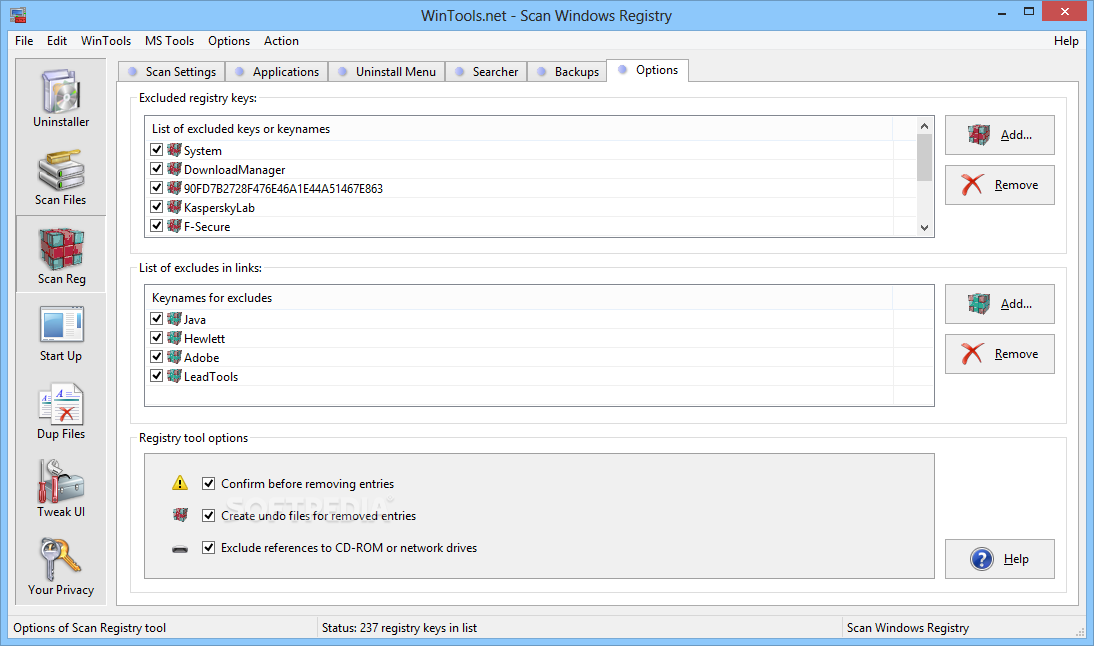Click the registry icon next to LeadTools
Viewport: 1094px width, 646px height.
point(174,376)
